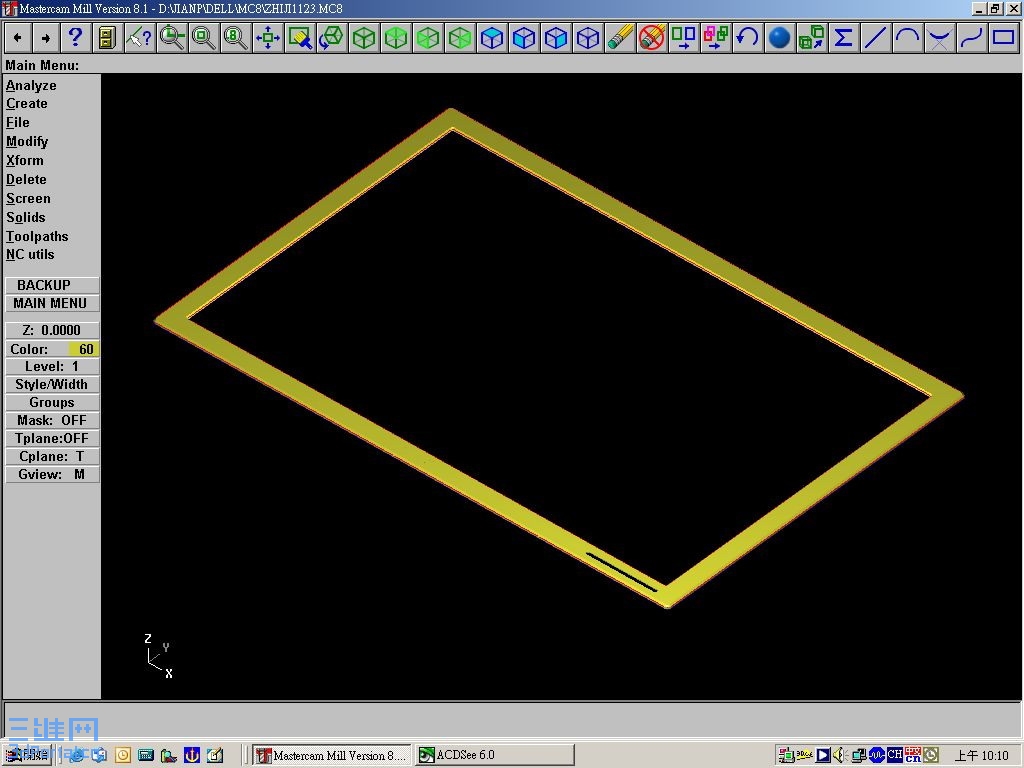Image resolution: width=1024 pixels, height=768 pixels.
Task: Open the Solids menu
Action: pyautogui.click(x=25, y=217)
